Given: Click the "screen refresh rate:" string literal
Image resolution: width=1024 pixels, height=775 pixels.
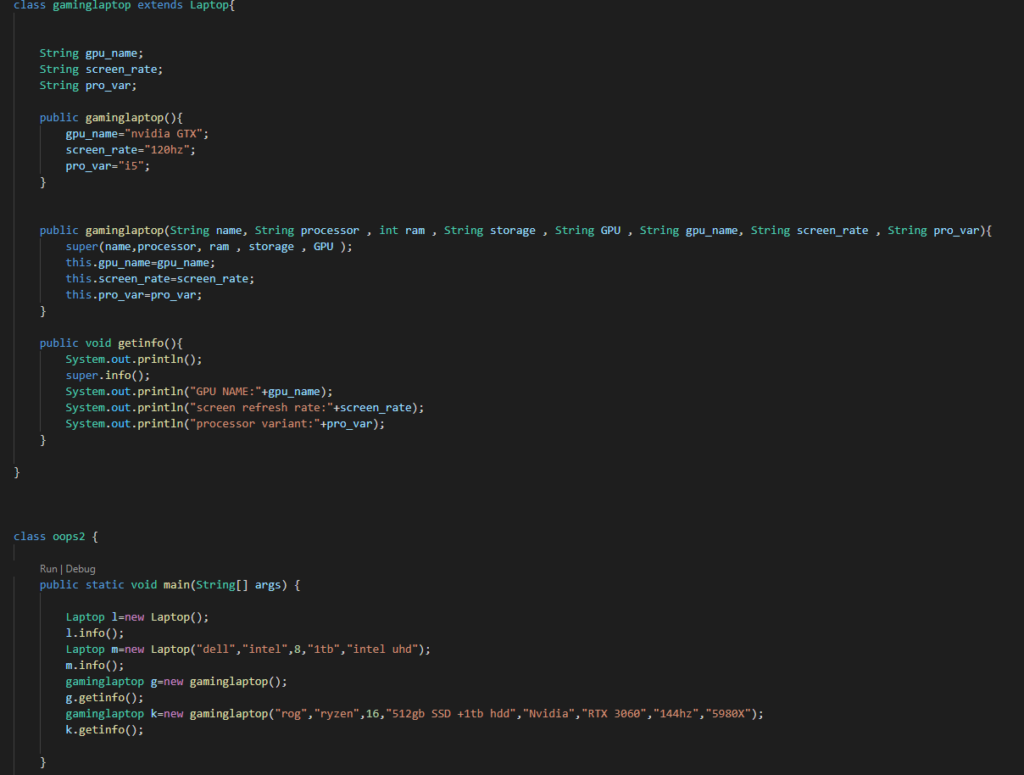Looking at the screenshot, I should (261, 407).
